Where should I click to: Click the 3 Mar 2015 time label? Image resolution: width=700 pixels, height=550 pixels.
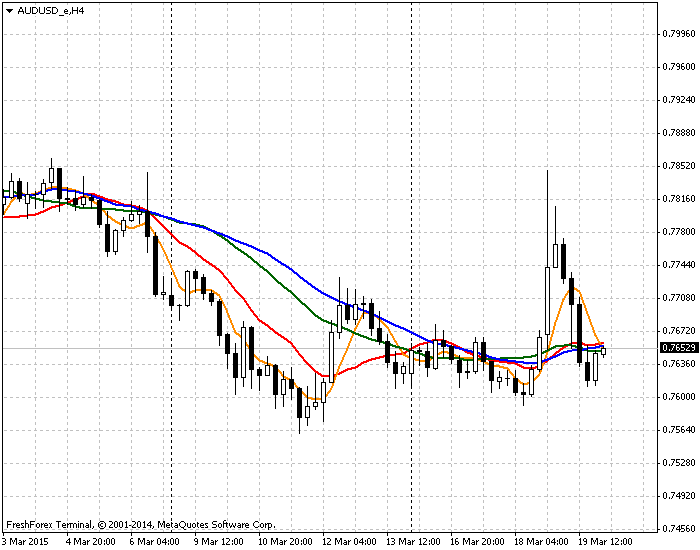click(24, 542)
